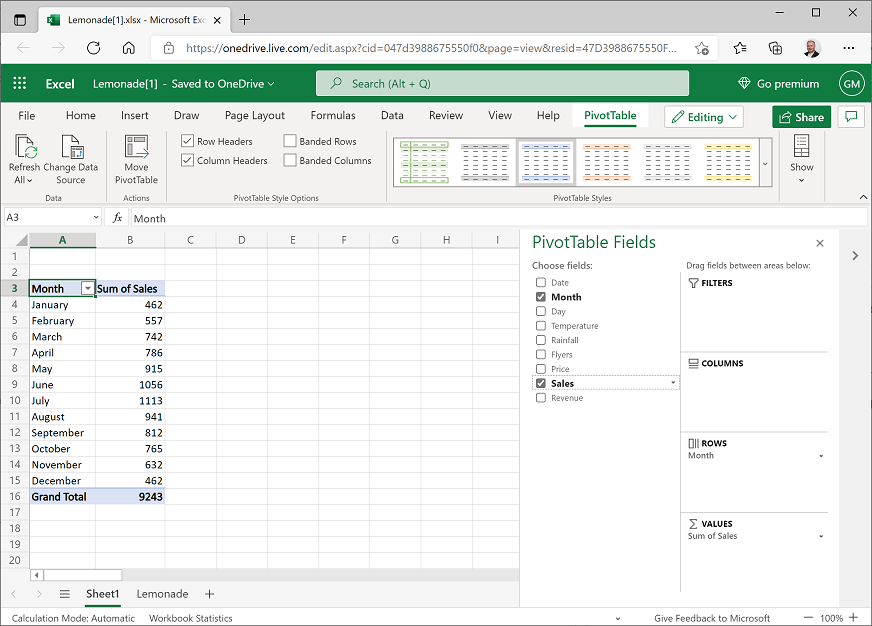Open the Month filter dropdown in cell A3
Screen dimensions: 872x626
87,288
